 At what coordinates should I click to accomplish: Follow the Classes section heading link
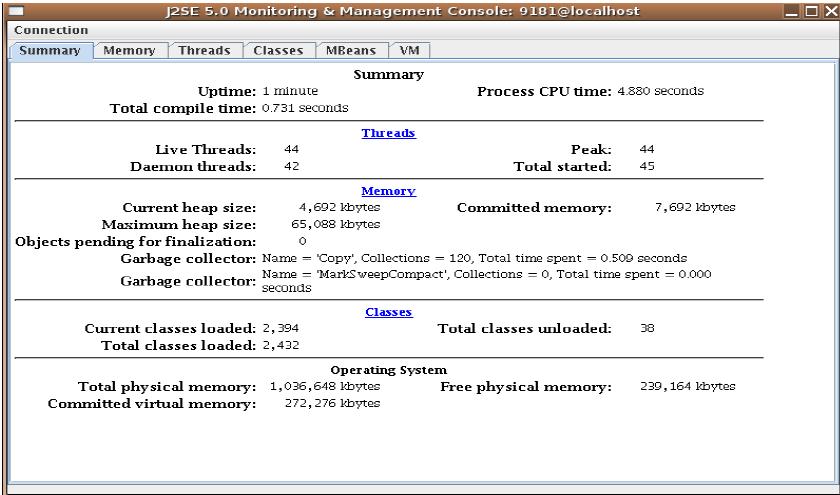[x=389, y=312]
